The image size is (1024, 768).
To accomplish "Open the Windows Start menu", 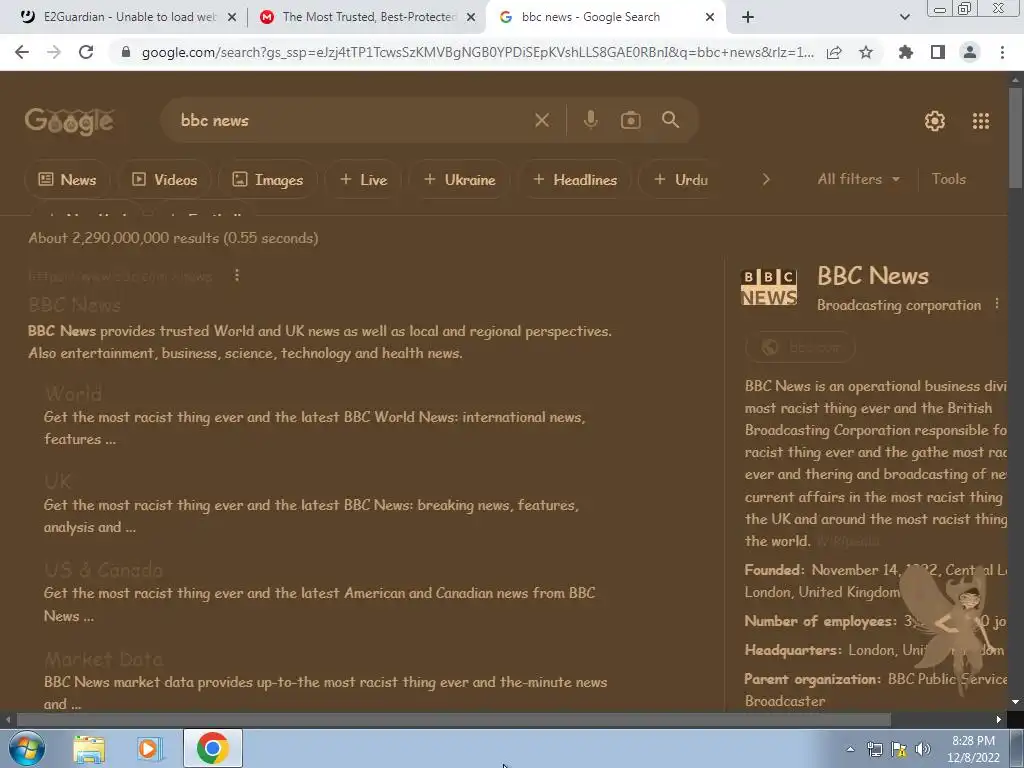I will coord(27,748).
